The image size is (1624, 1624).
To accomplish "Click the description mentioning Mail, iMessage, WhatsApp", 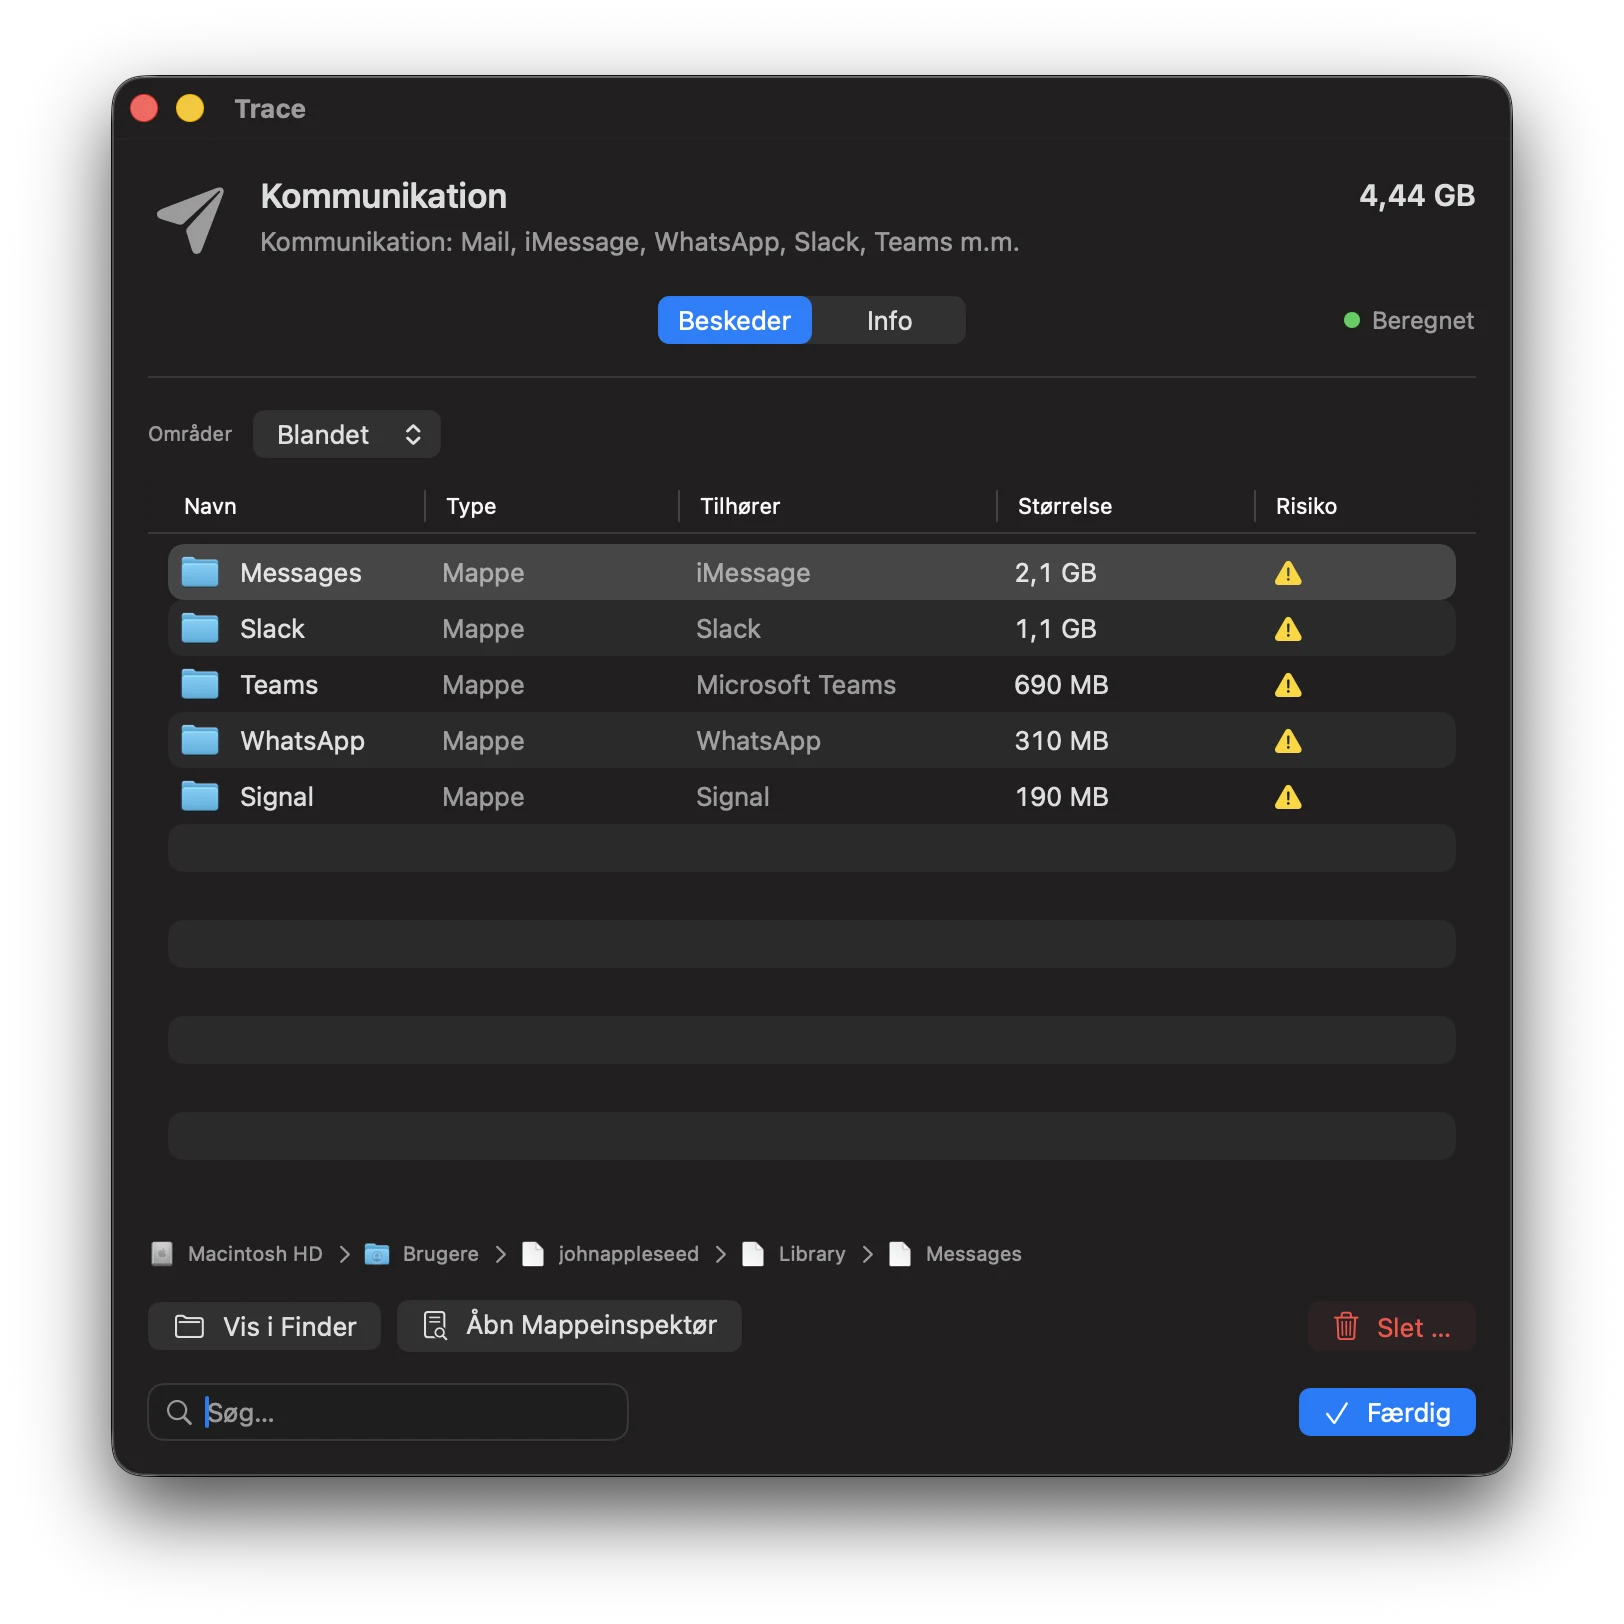I will pos(640,242).
